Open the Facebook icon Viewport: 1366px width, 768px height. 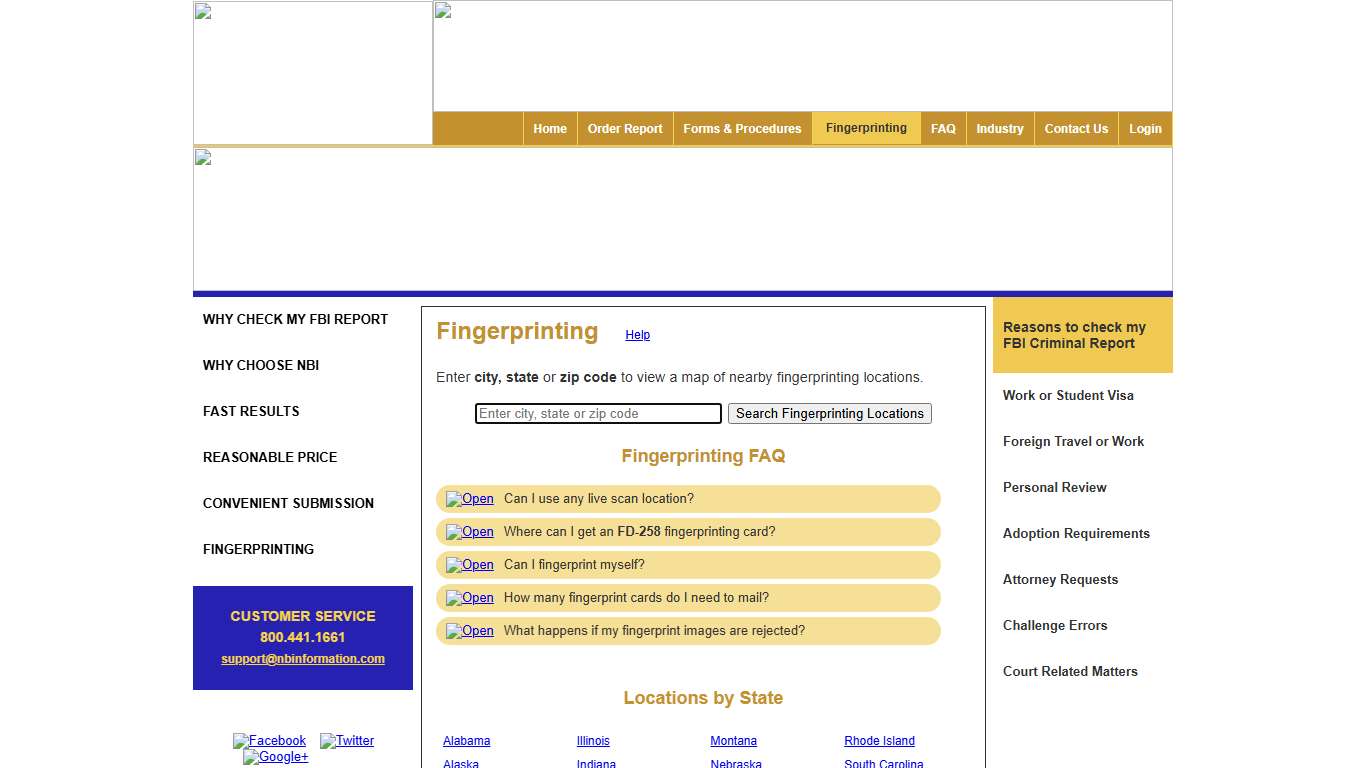click(269, 741)
